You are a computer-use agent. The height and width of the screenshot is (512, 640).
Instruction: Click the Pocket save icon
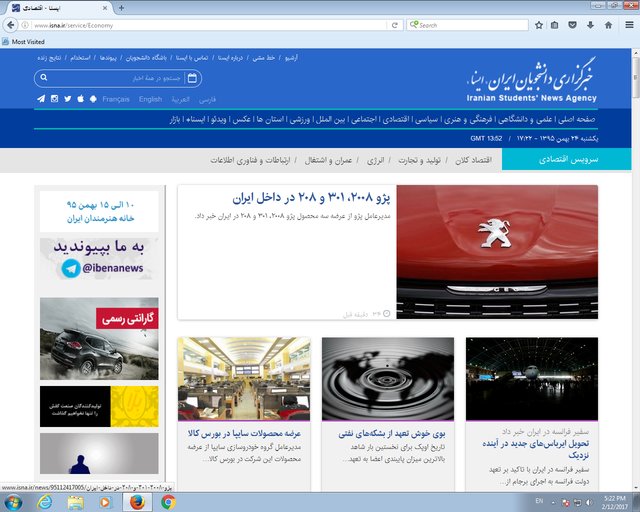pos(572,25)
